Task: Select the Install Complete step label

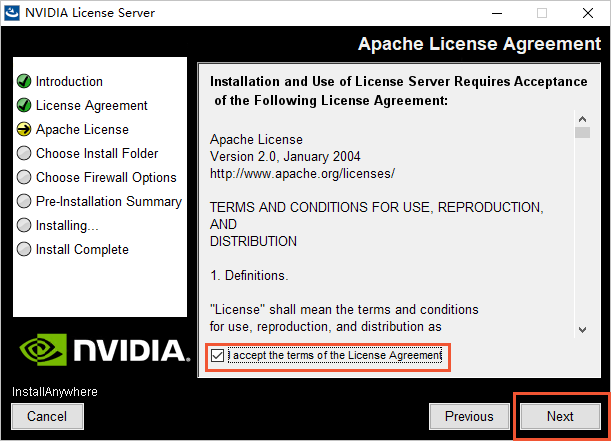Action: tap(82, 249)
